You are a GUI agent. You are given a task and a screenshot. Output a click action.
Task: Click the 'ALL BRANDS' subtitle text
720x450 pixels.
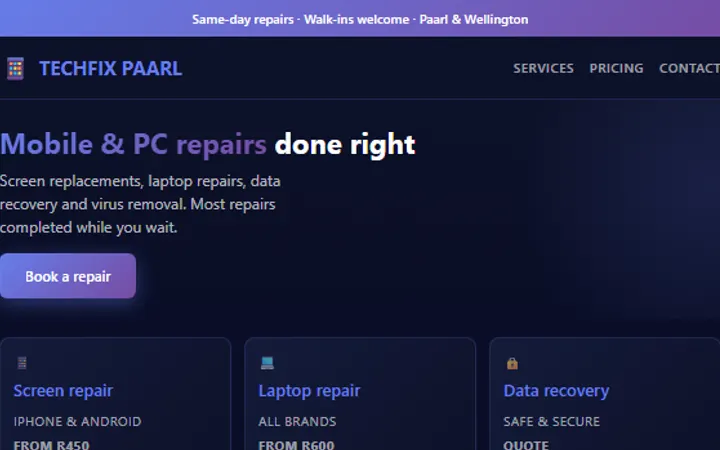(x=297, y=422)
